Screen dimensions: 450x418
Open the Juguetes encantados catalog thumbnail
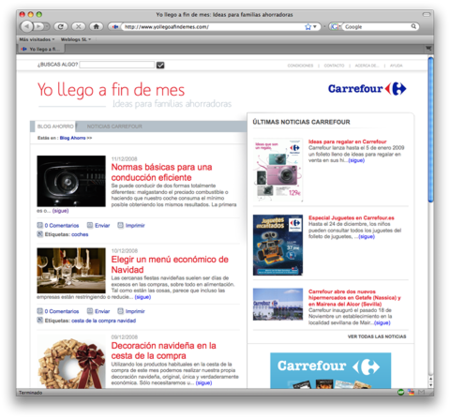click(278, 245)
